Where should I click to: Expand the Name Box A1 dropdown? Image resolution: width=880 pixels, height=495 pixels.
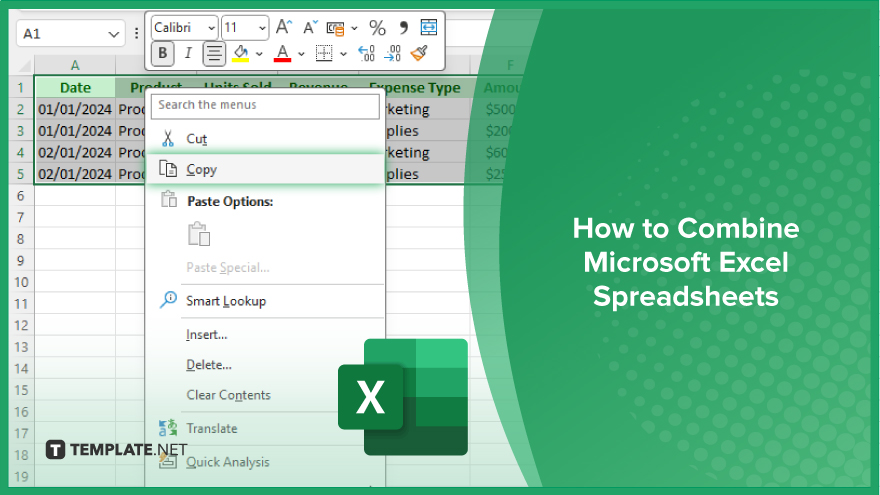point(114,34)
